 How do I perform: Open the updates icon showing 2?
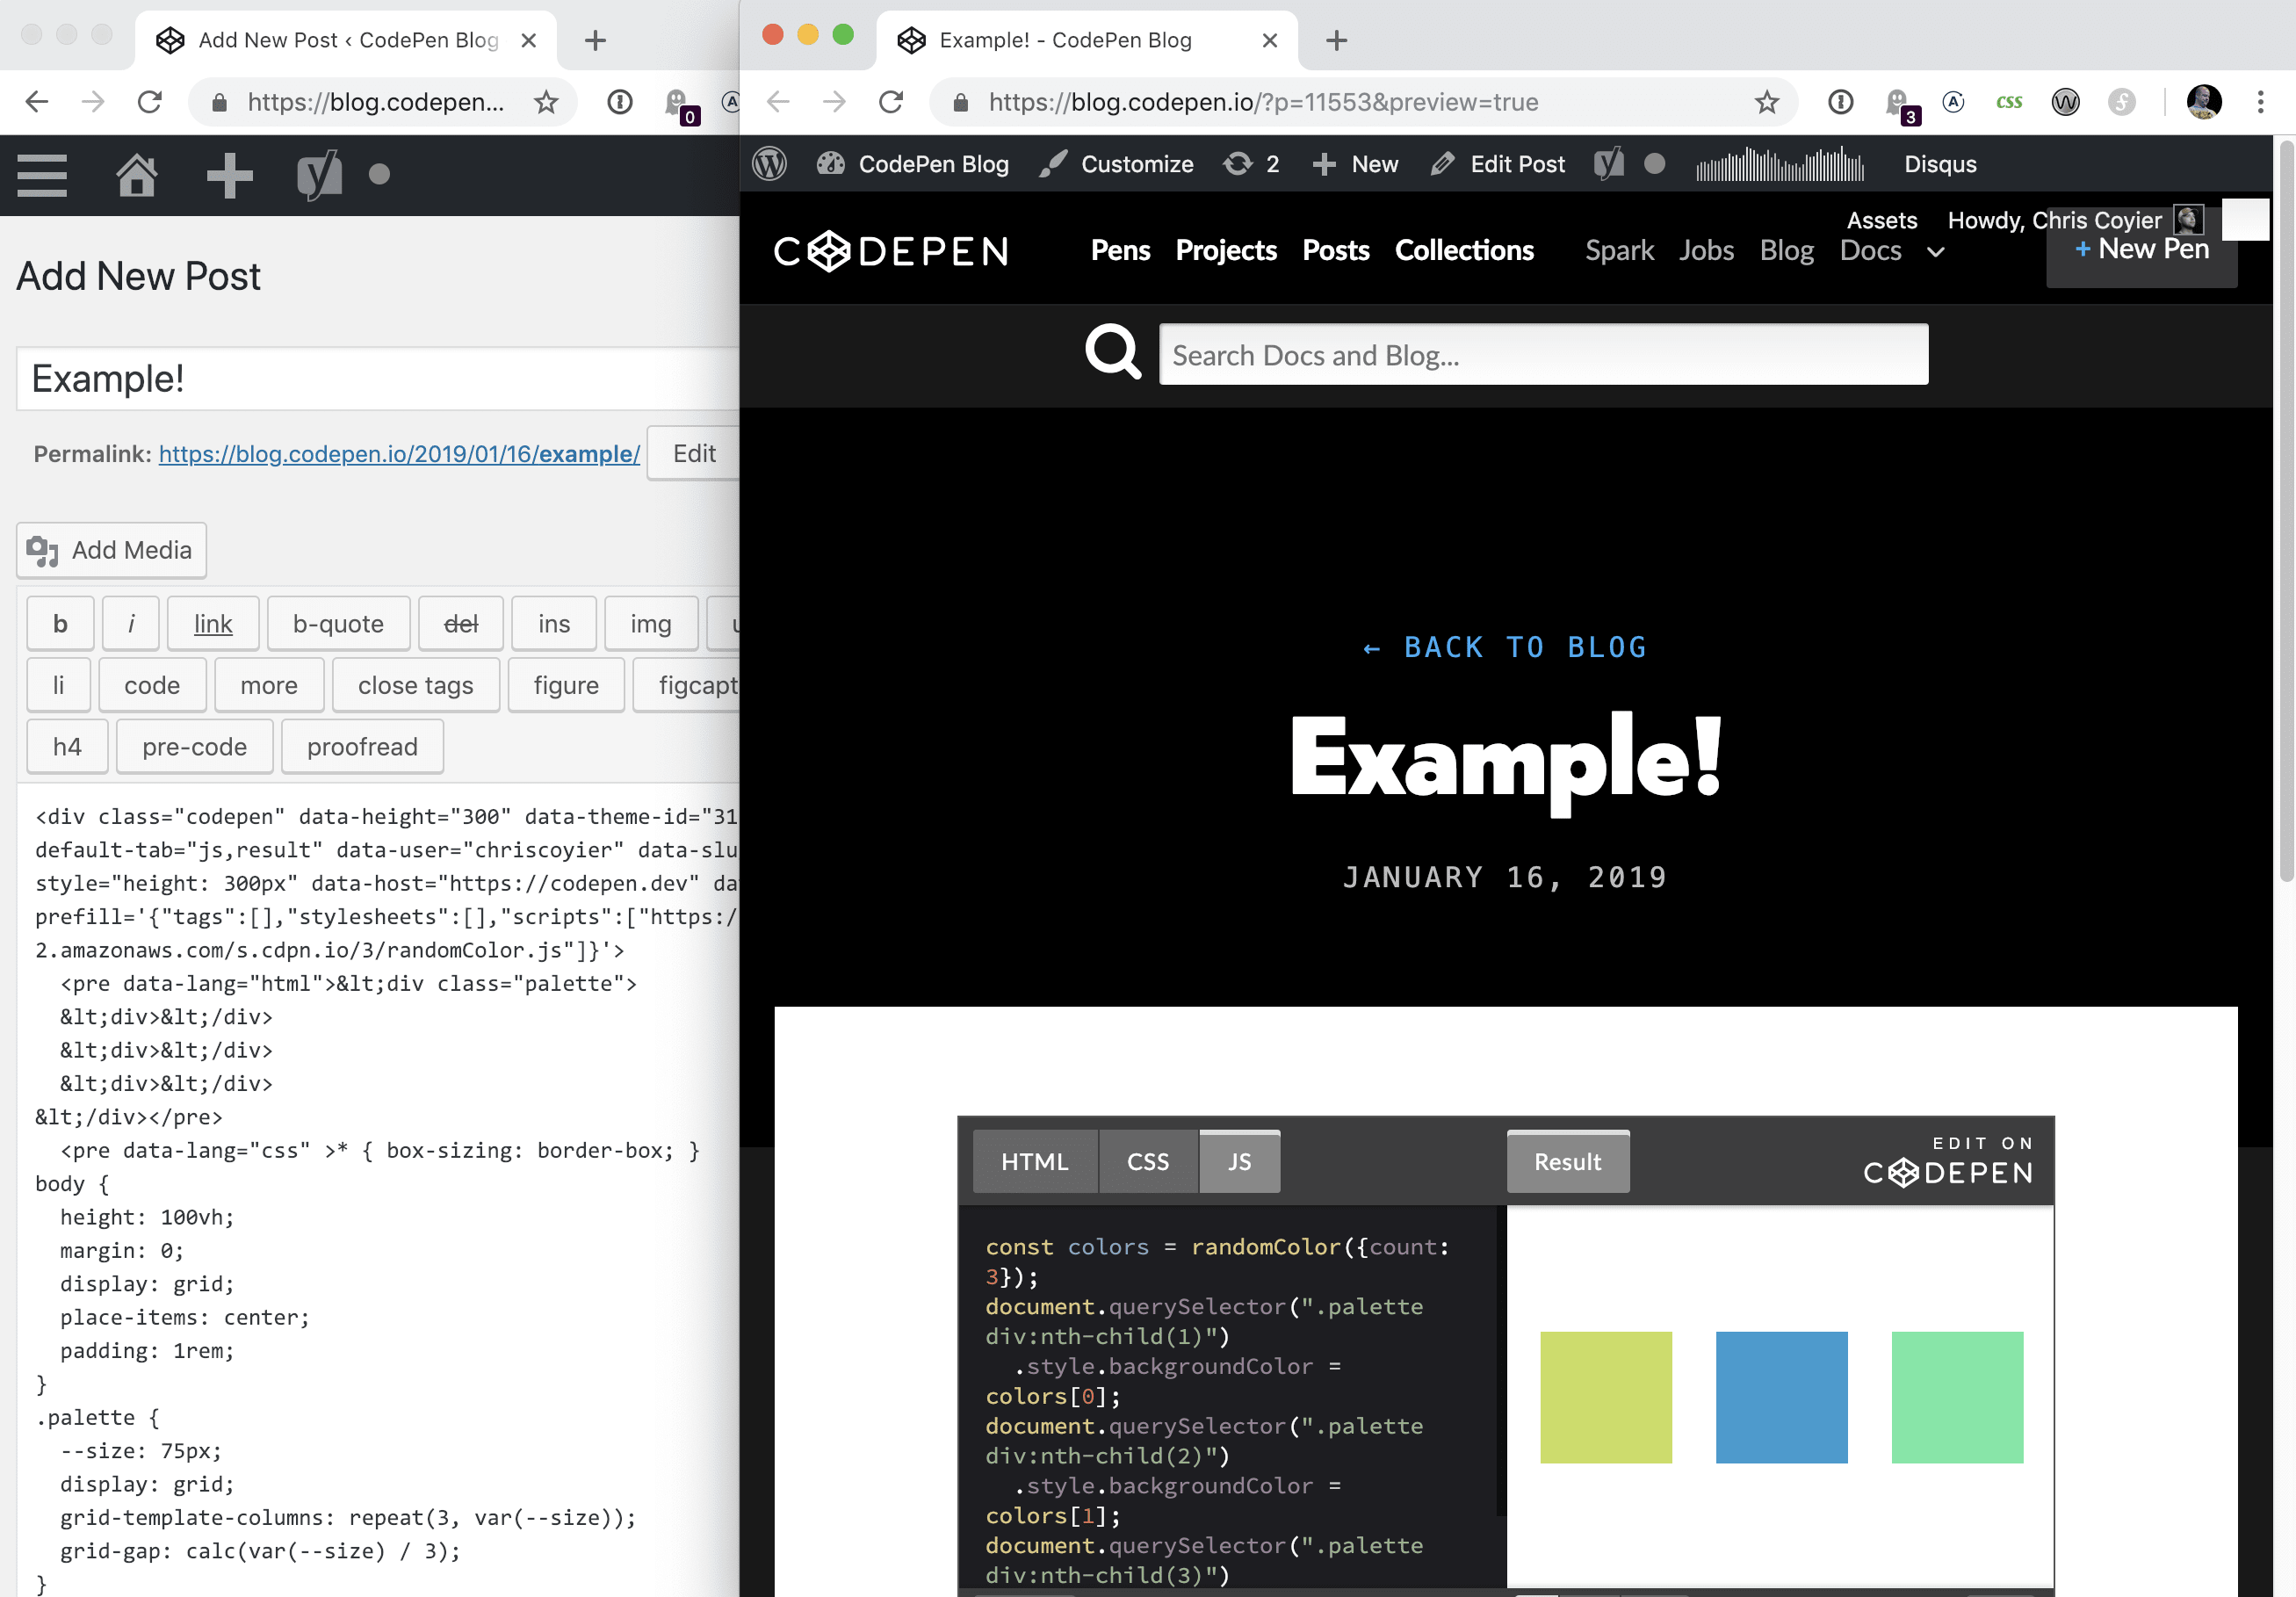tap(1251, 164)
